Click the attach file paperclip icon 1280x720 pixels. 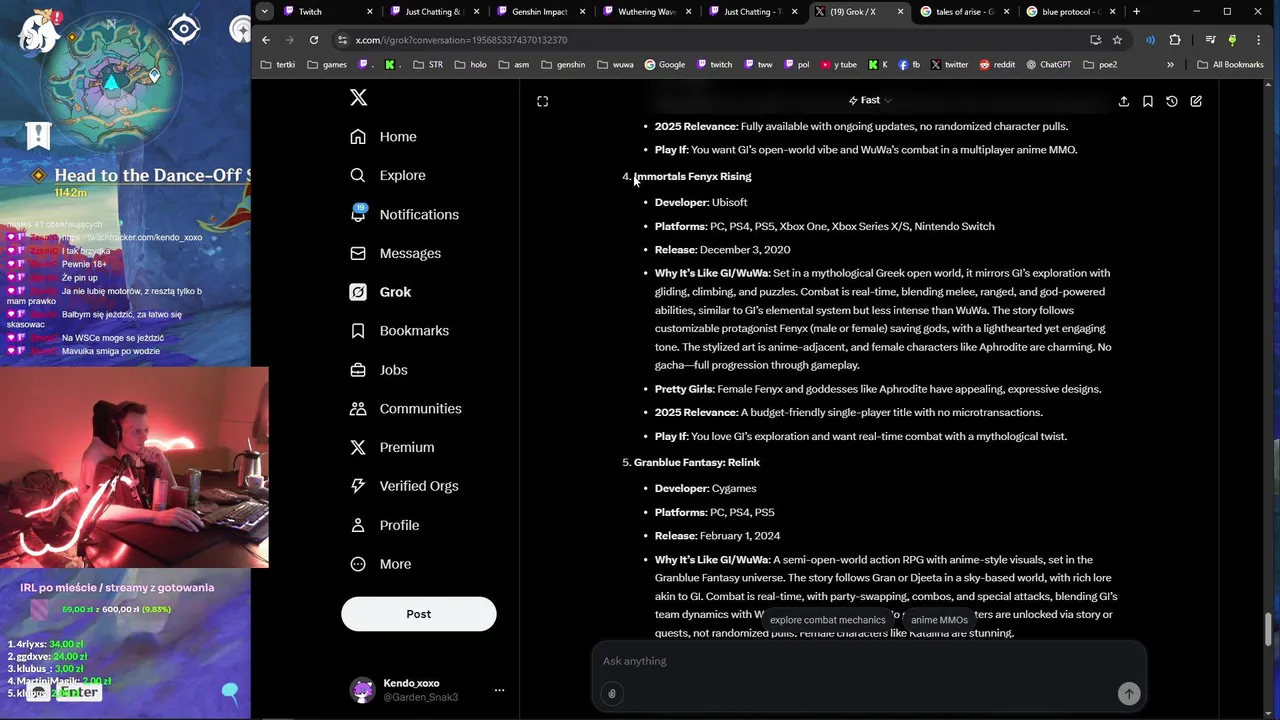pyautogui.click(x=612, y=694)
